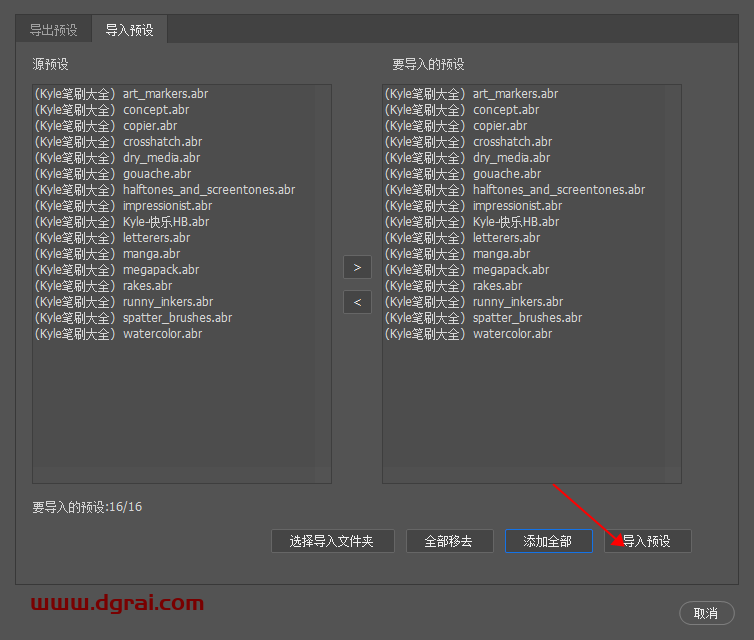Select art_markers.abr in source presets list
This screenshot has width=754, height=640.
pos(121,94)
